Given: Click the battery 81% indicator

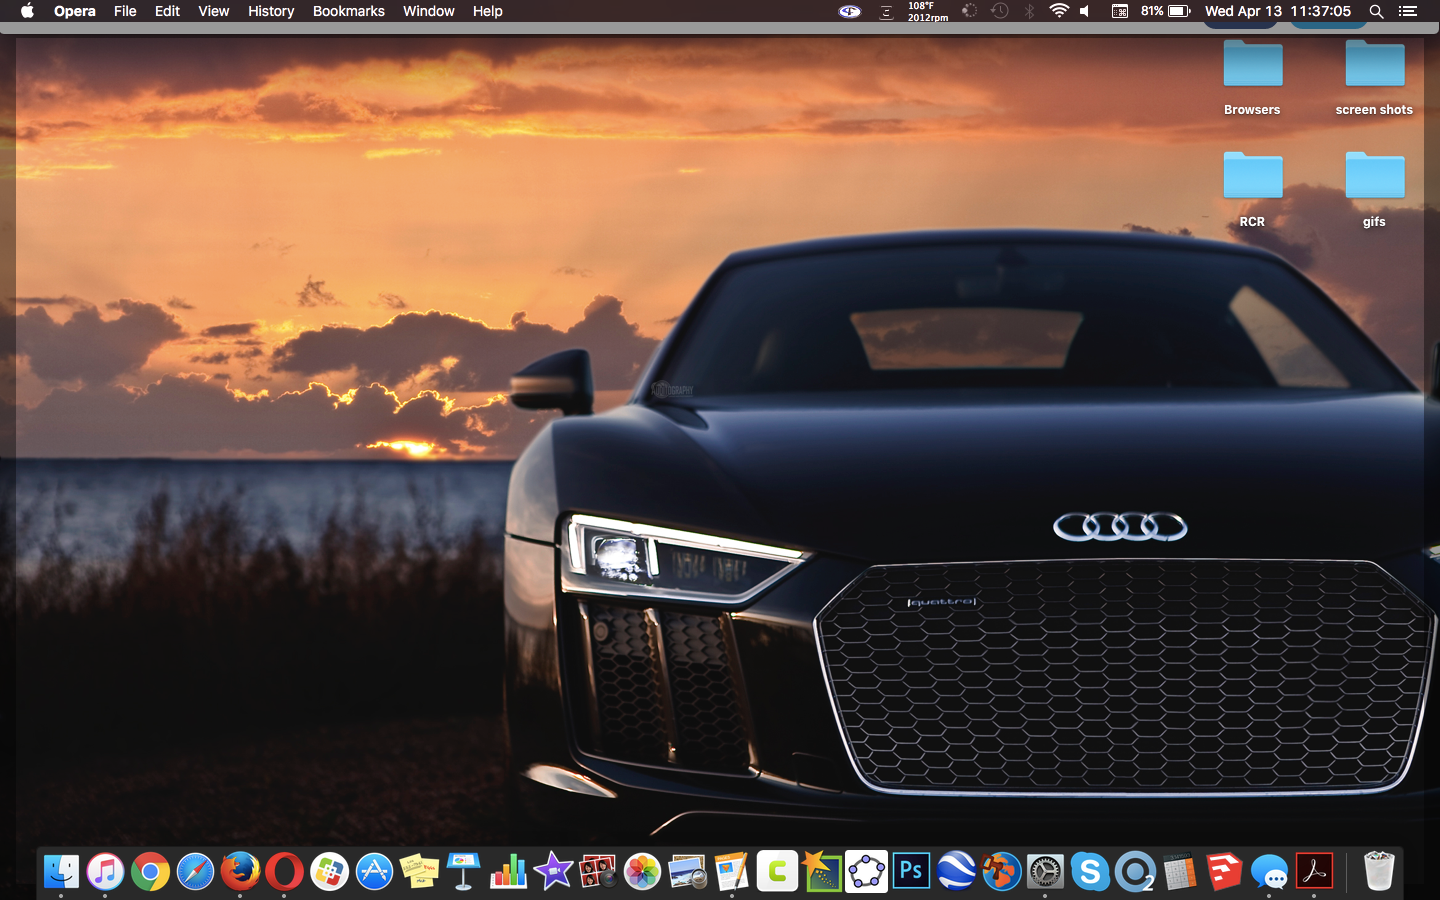Looking at the screenshot, I should click(1165, 11).
